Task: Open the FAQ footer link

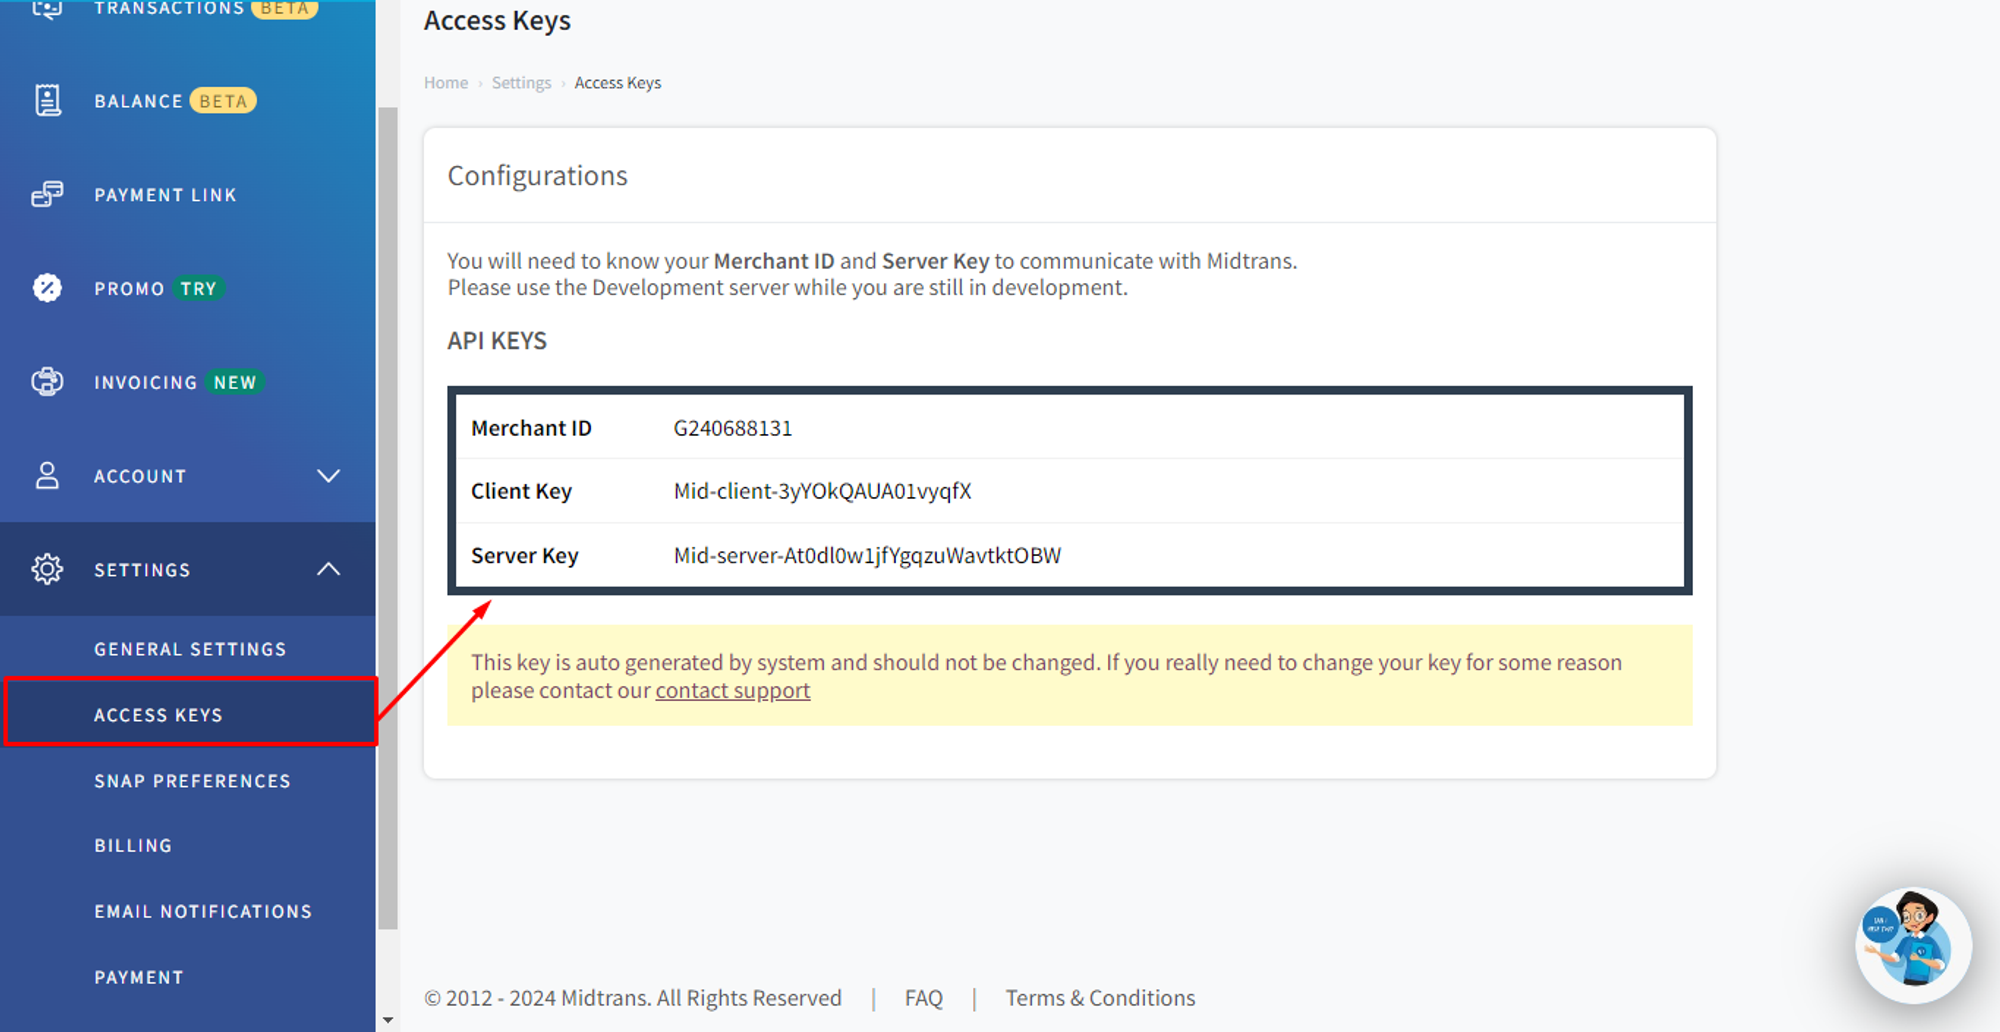Action: [923, 998]
